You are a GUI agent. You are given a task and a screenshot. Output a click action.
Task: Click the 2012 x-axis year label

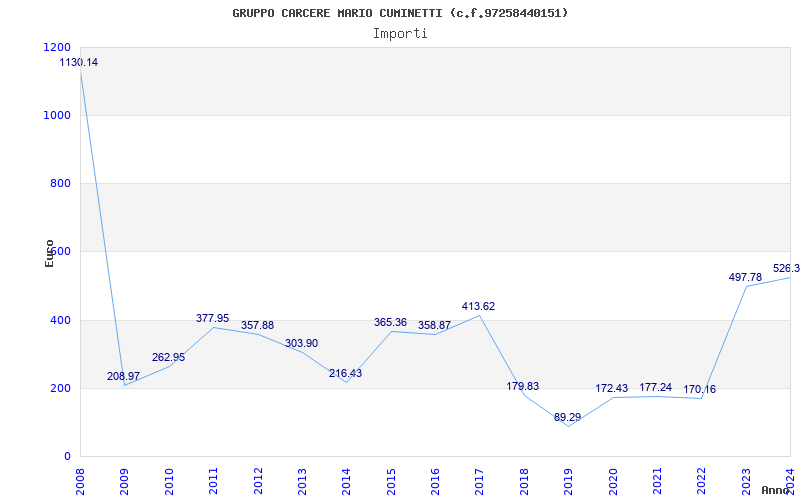258,481
